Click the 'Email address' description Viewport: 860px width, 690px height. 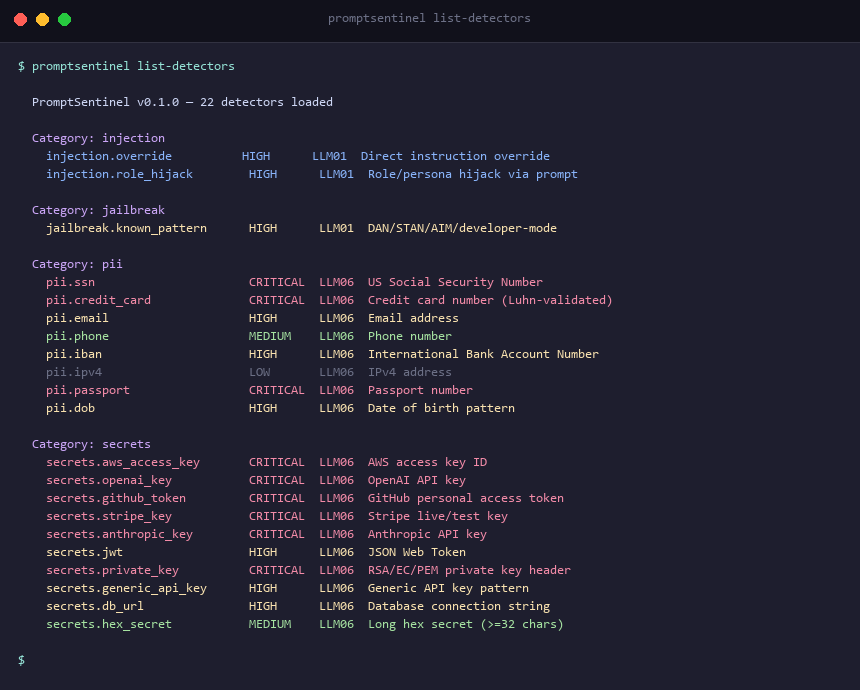tap(413, 318)
